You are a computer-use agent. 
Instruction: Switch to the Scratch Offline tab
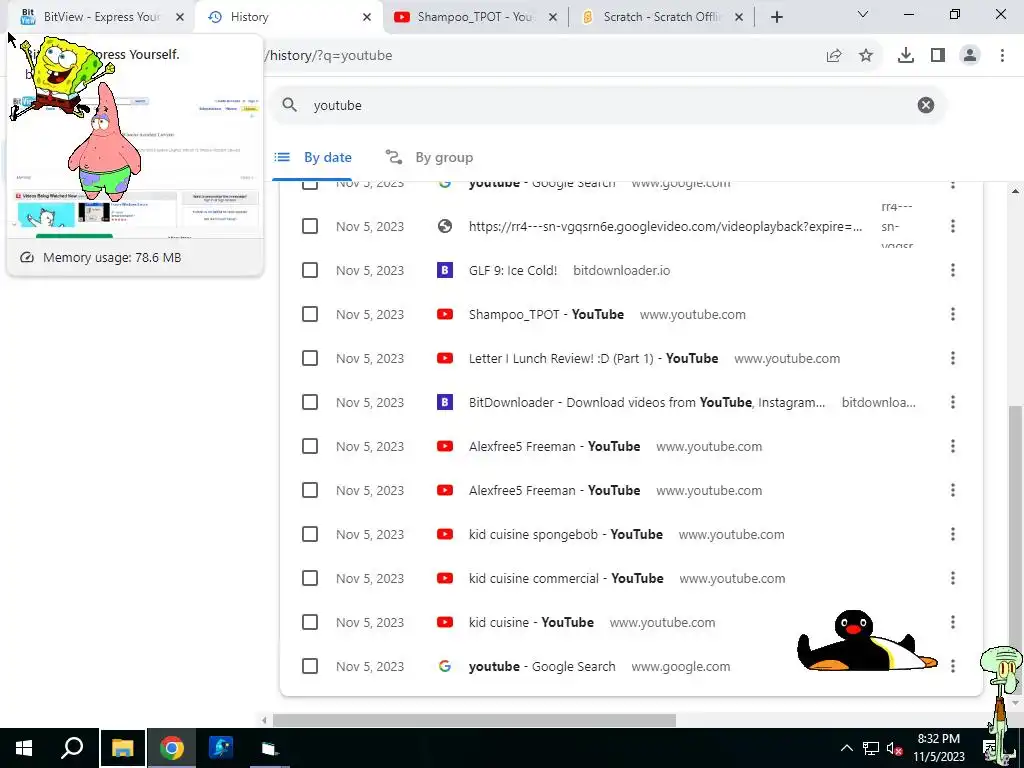(x=661, y=17)
